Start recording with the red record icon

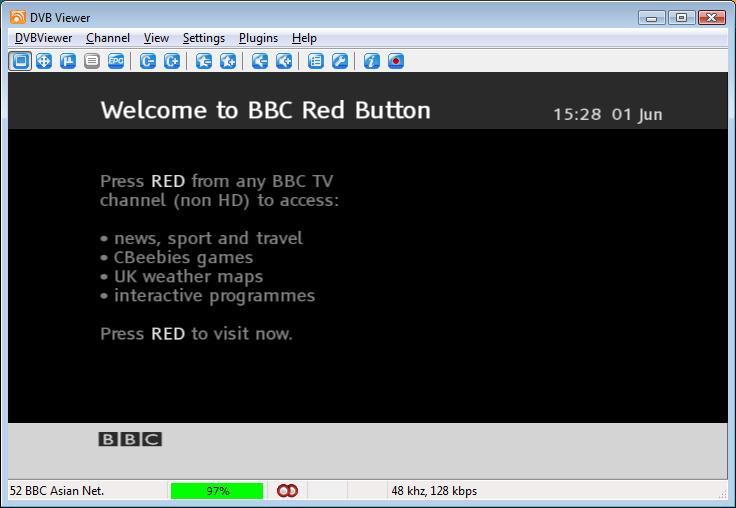pos(396,61)
